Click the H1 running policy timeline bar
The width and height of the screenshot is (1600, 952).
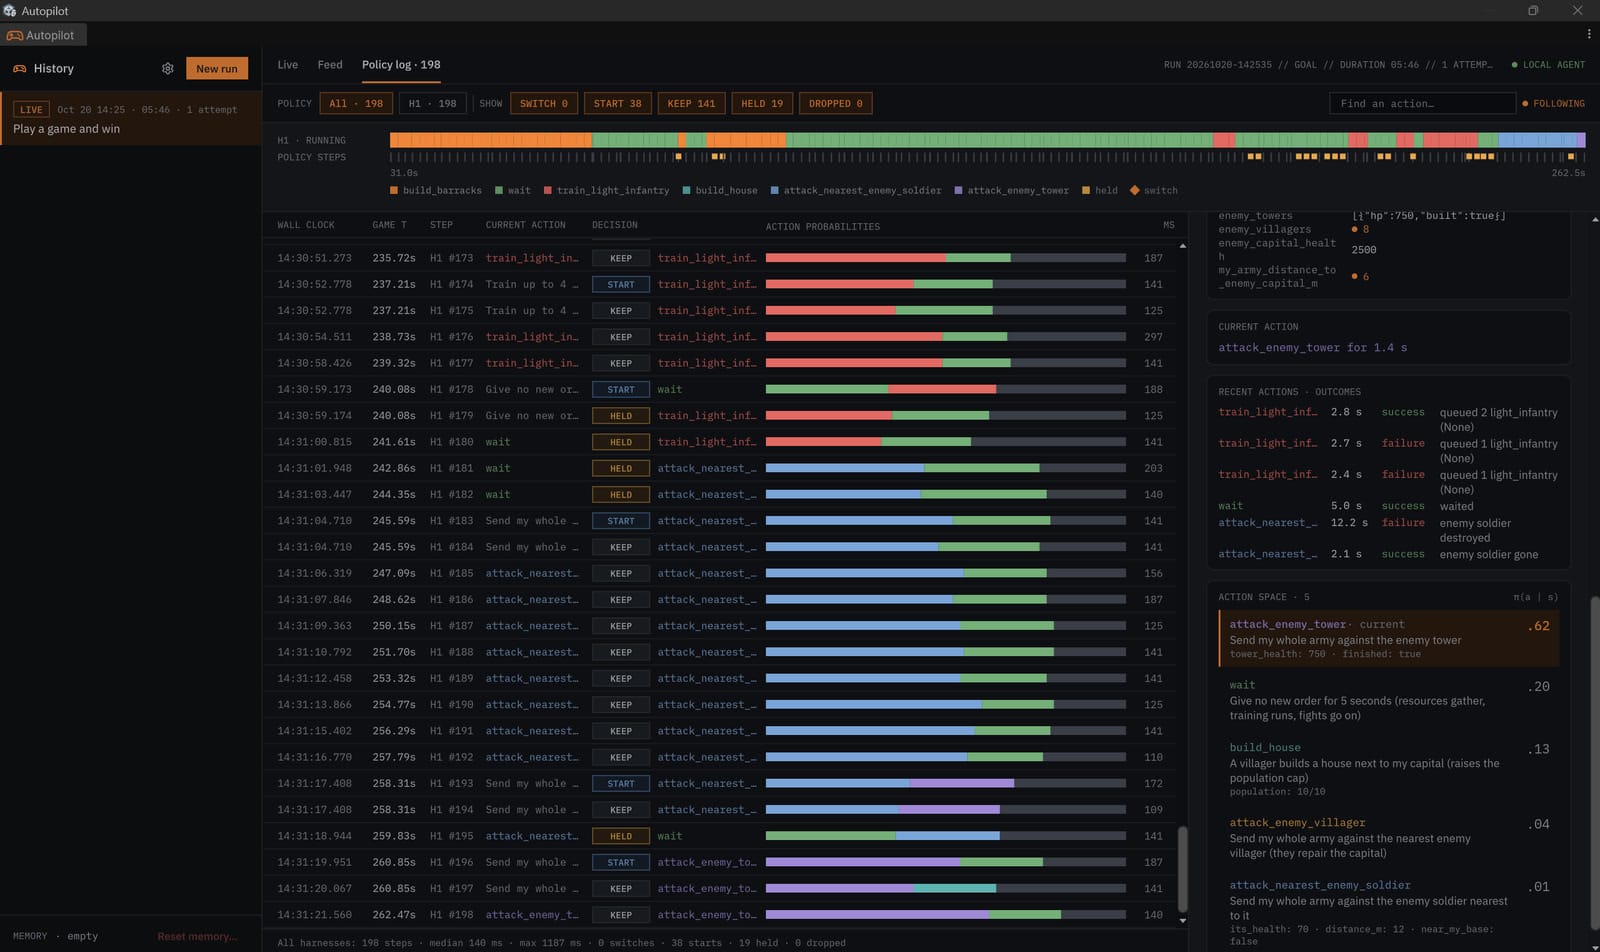point(987,140)
